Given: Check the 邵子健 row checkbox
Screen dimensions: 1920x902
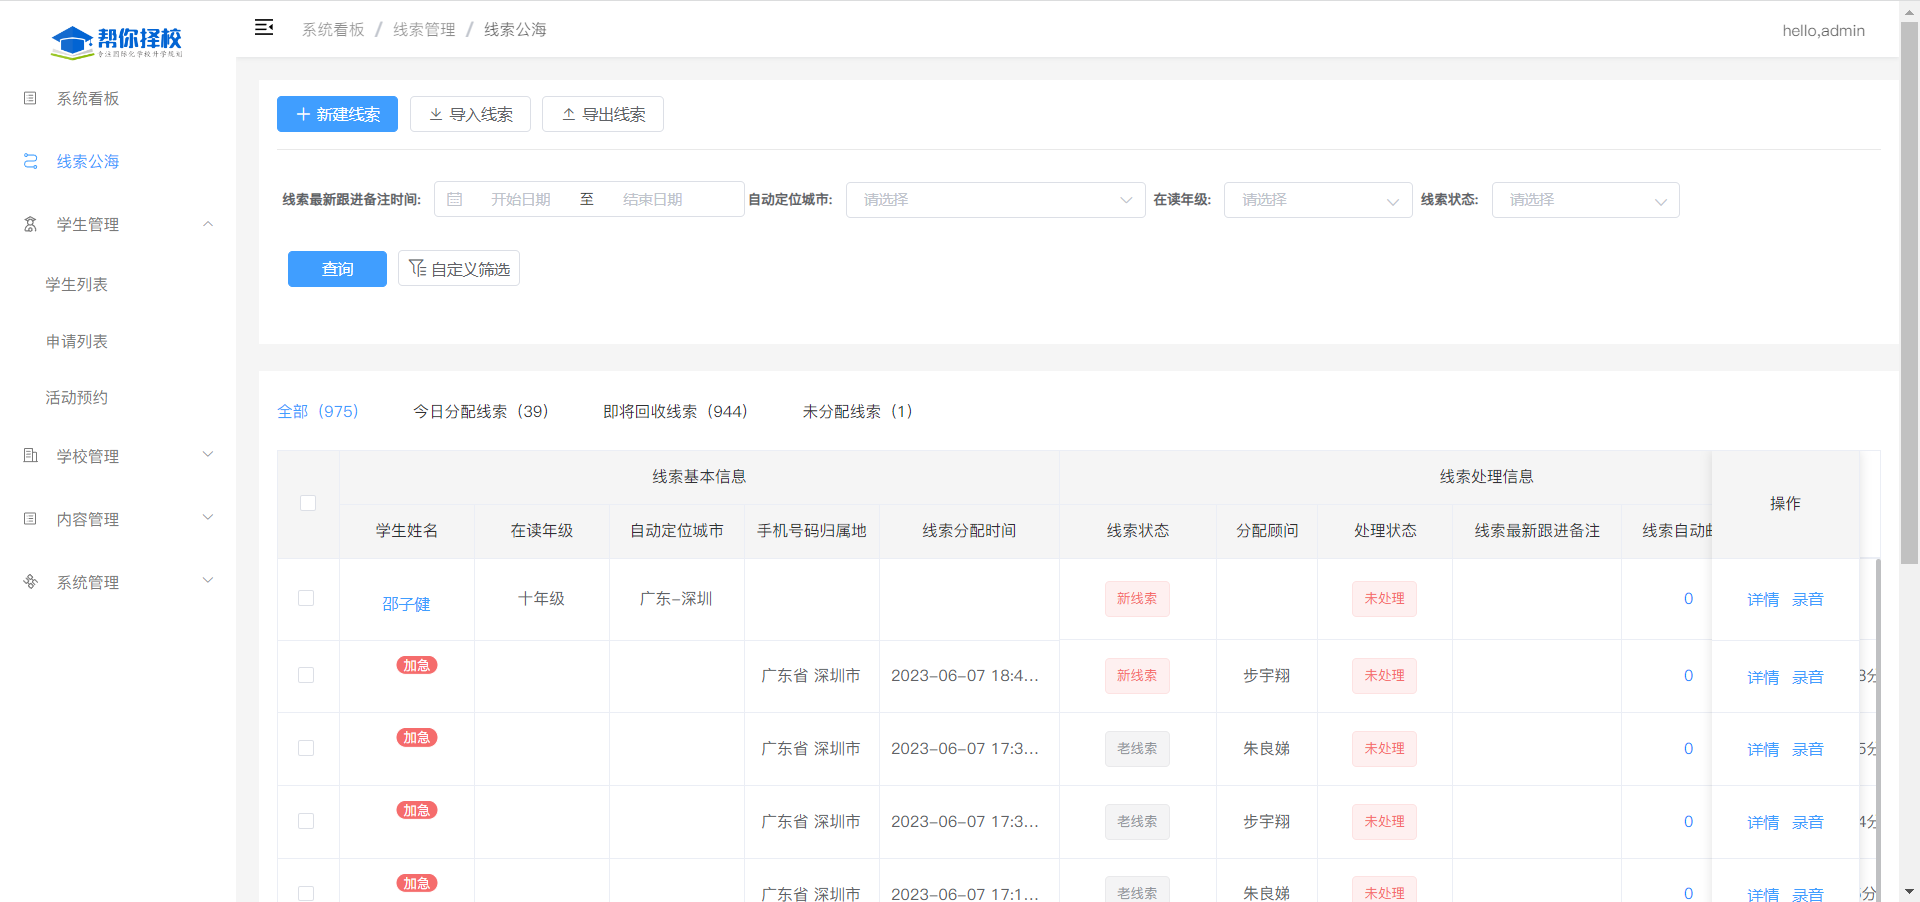Looking at the screenshot, I should coord(306,598).
